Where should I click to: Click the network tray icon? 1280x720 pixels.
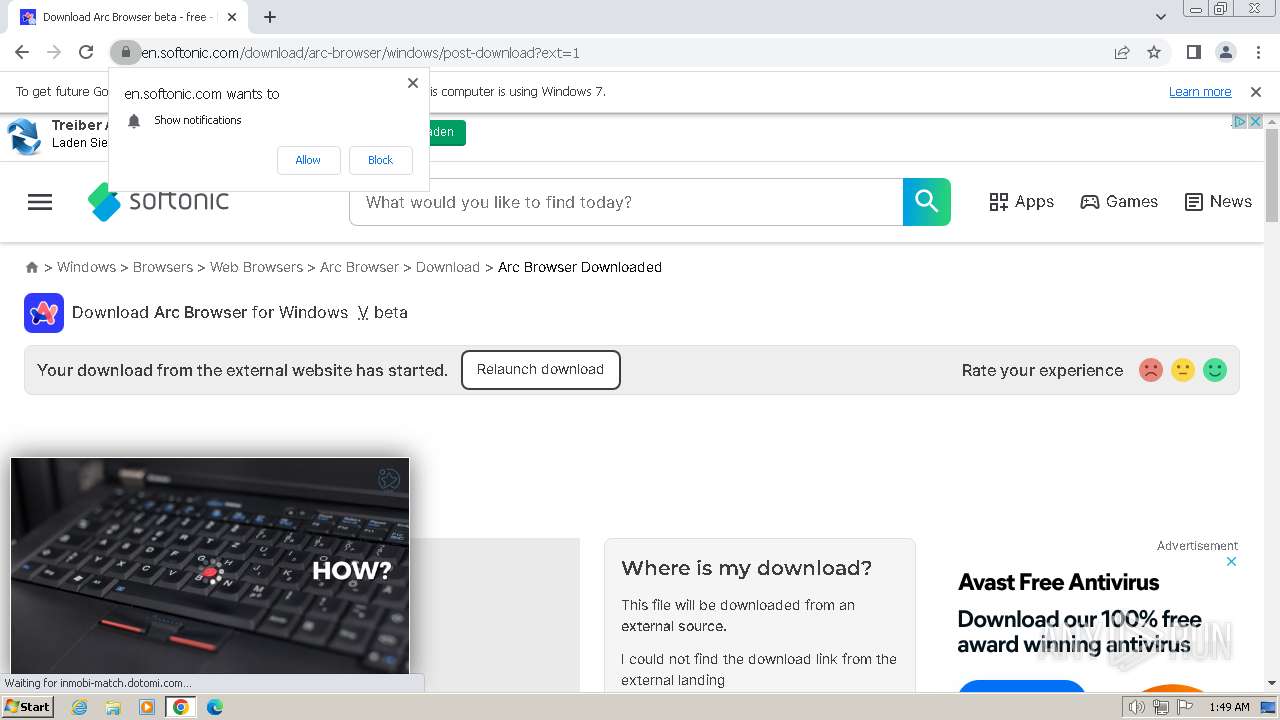1161,707
